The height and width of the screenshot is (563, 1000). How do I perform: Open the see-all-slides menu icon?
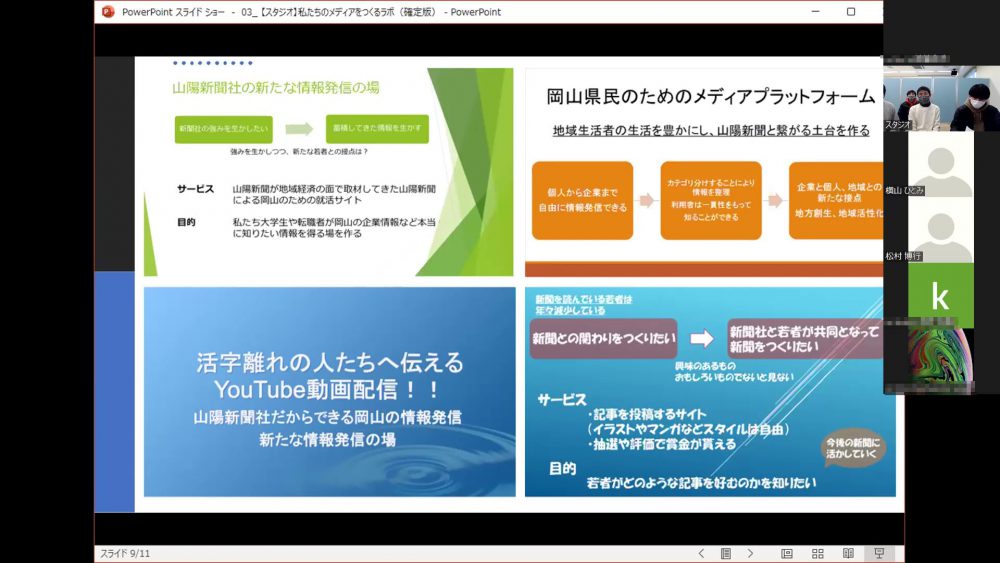(726, 553)
